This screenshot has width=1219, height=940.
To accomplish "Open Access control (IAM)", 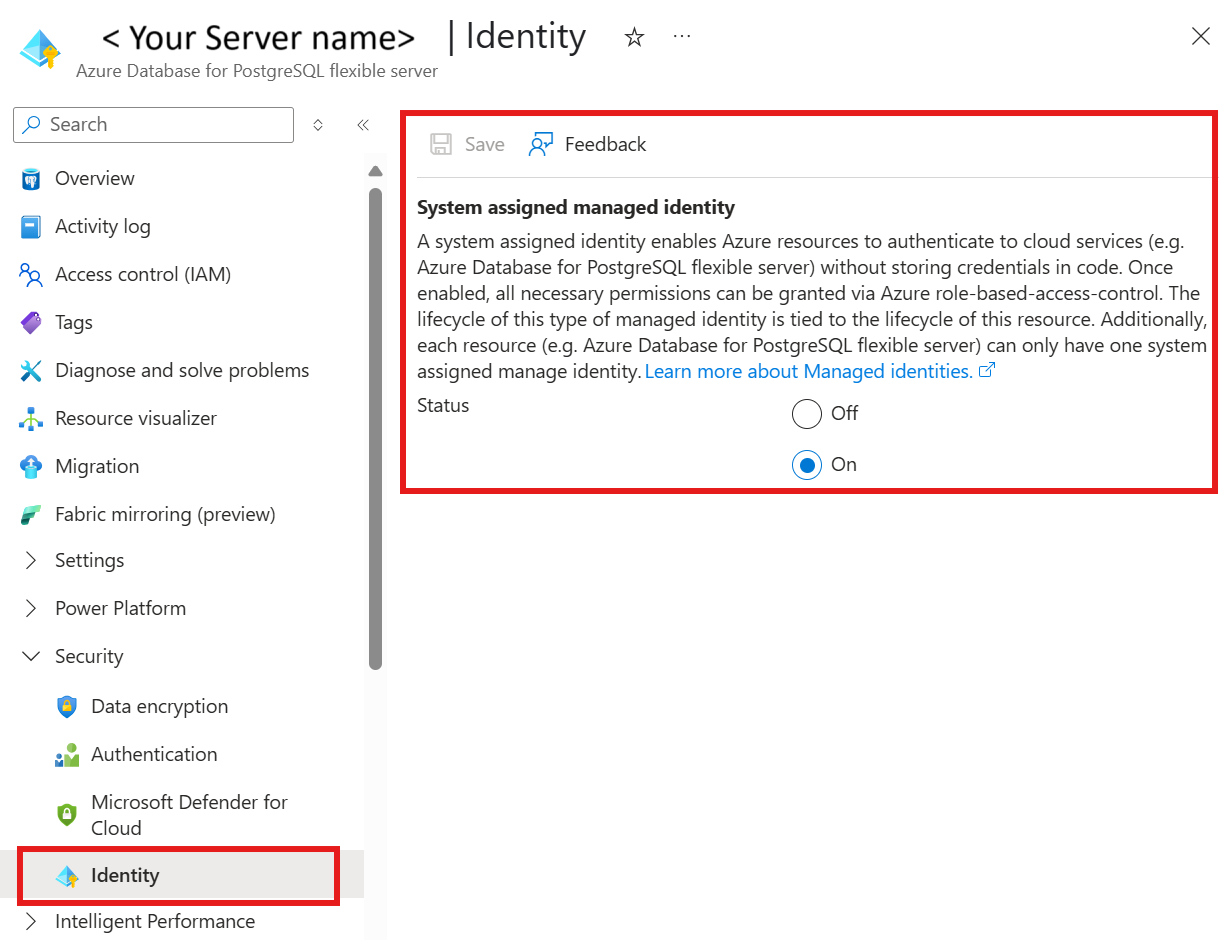I will 143,274.
